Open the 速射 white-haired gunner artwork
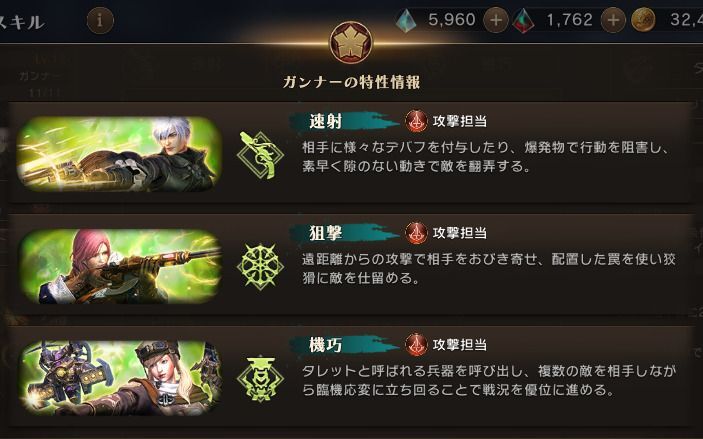The image size is (703, 439). [x=119, y=154]
